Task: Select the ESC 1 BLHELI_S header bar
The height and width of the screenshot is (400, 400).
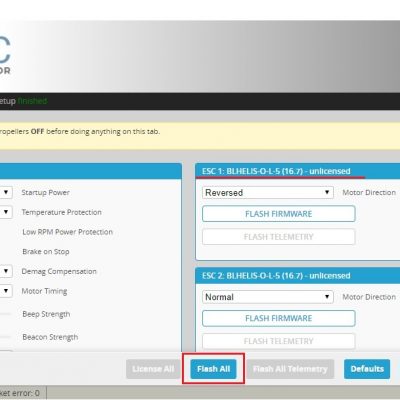Action: (x=298, y=171)
